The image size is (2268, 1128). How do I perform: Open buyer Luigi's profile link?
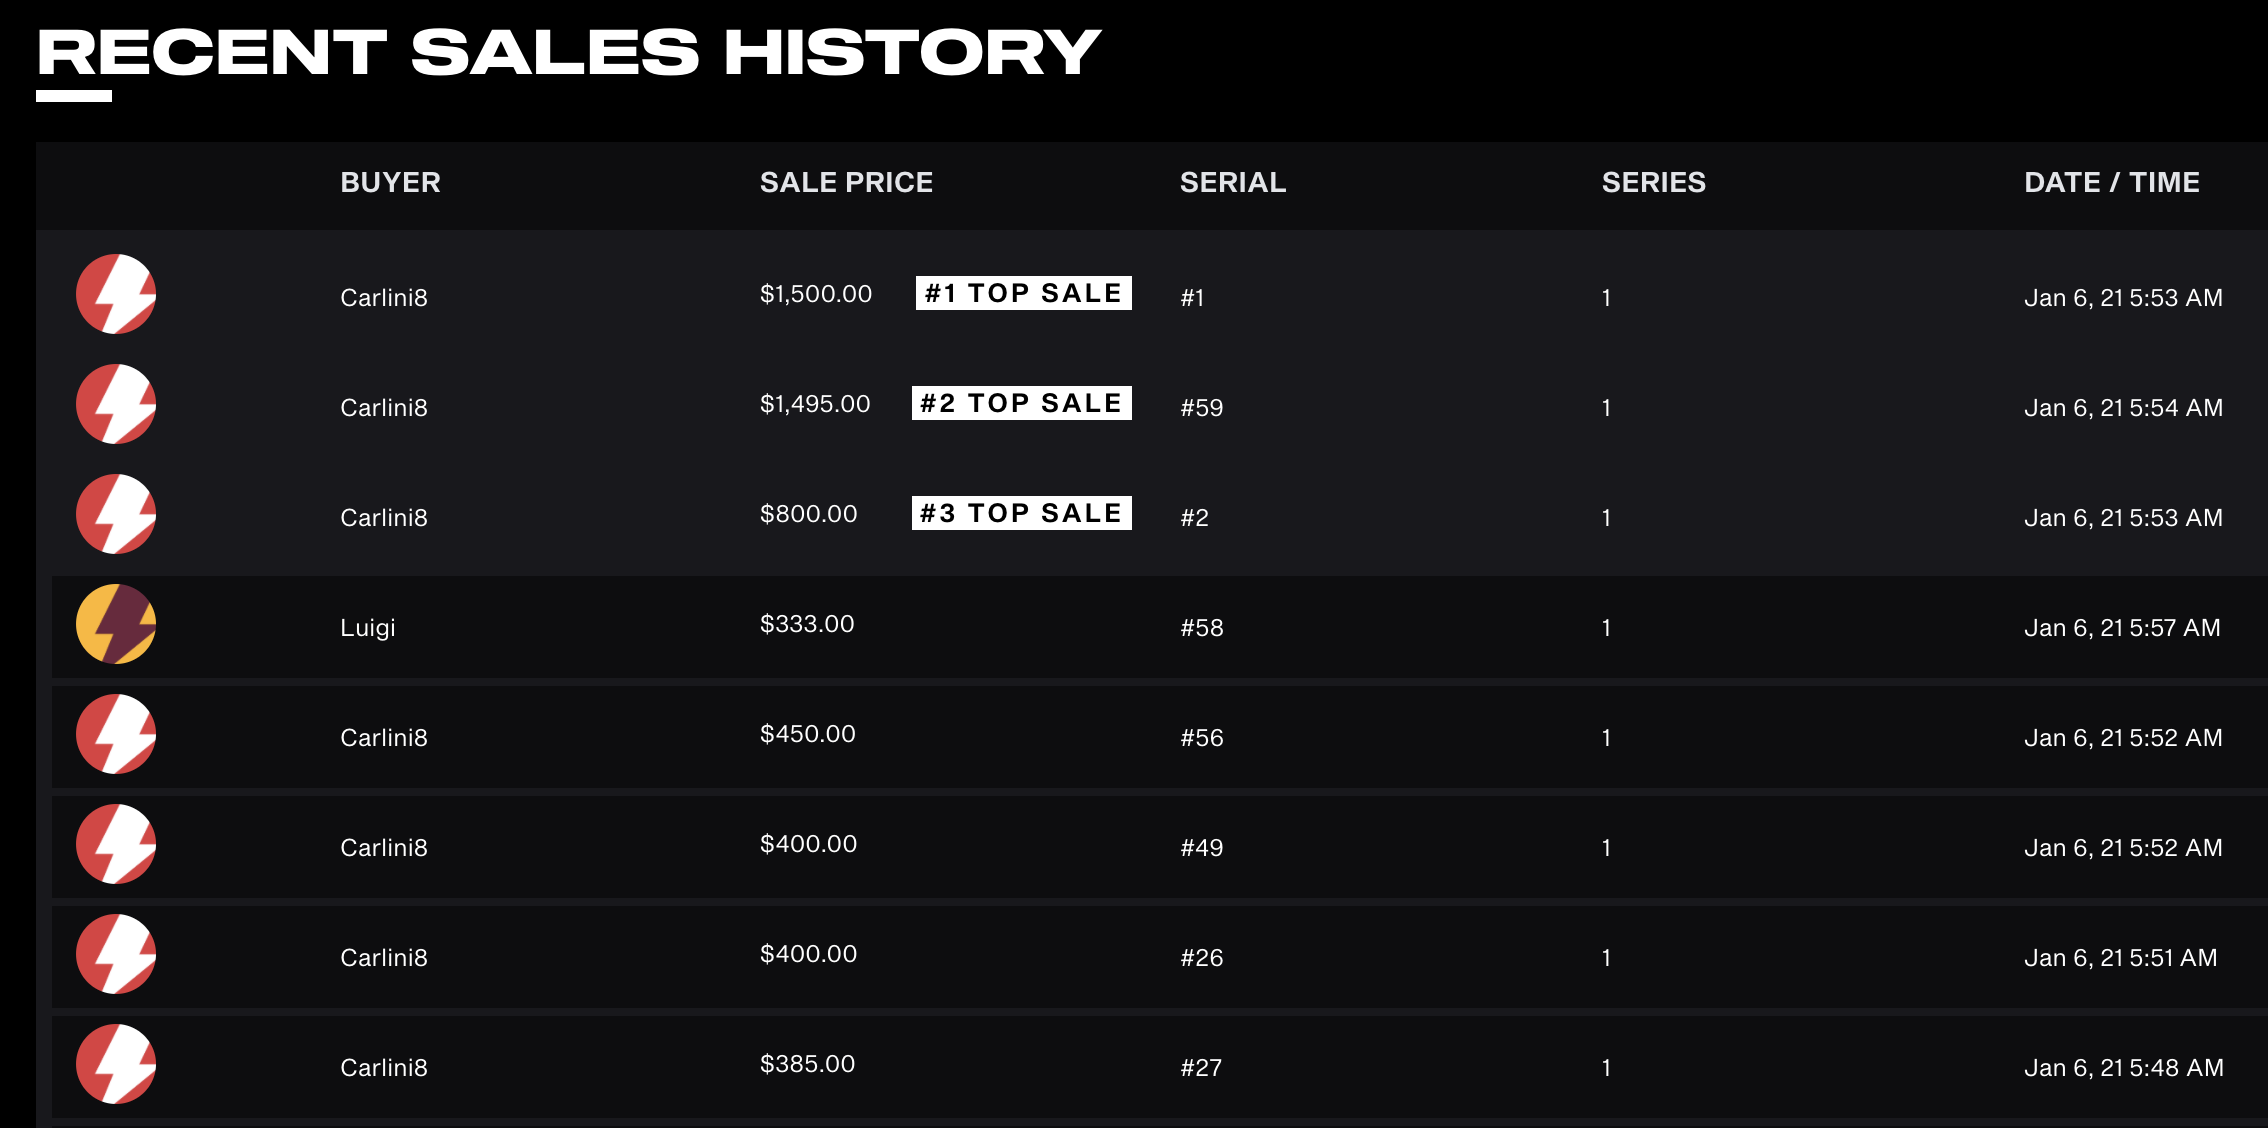[x=368, y=628]
